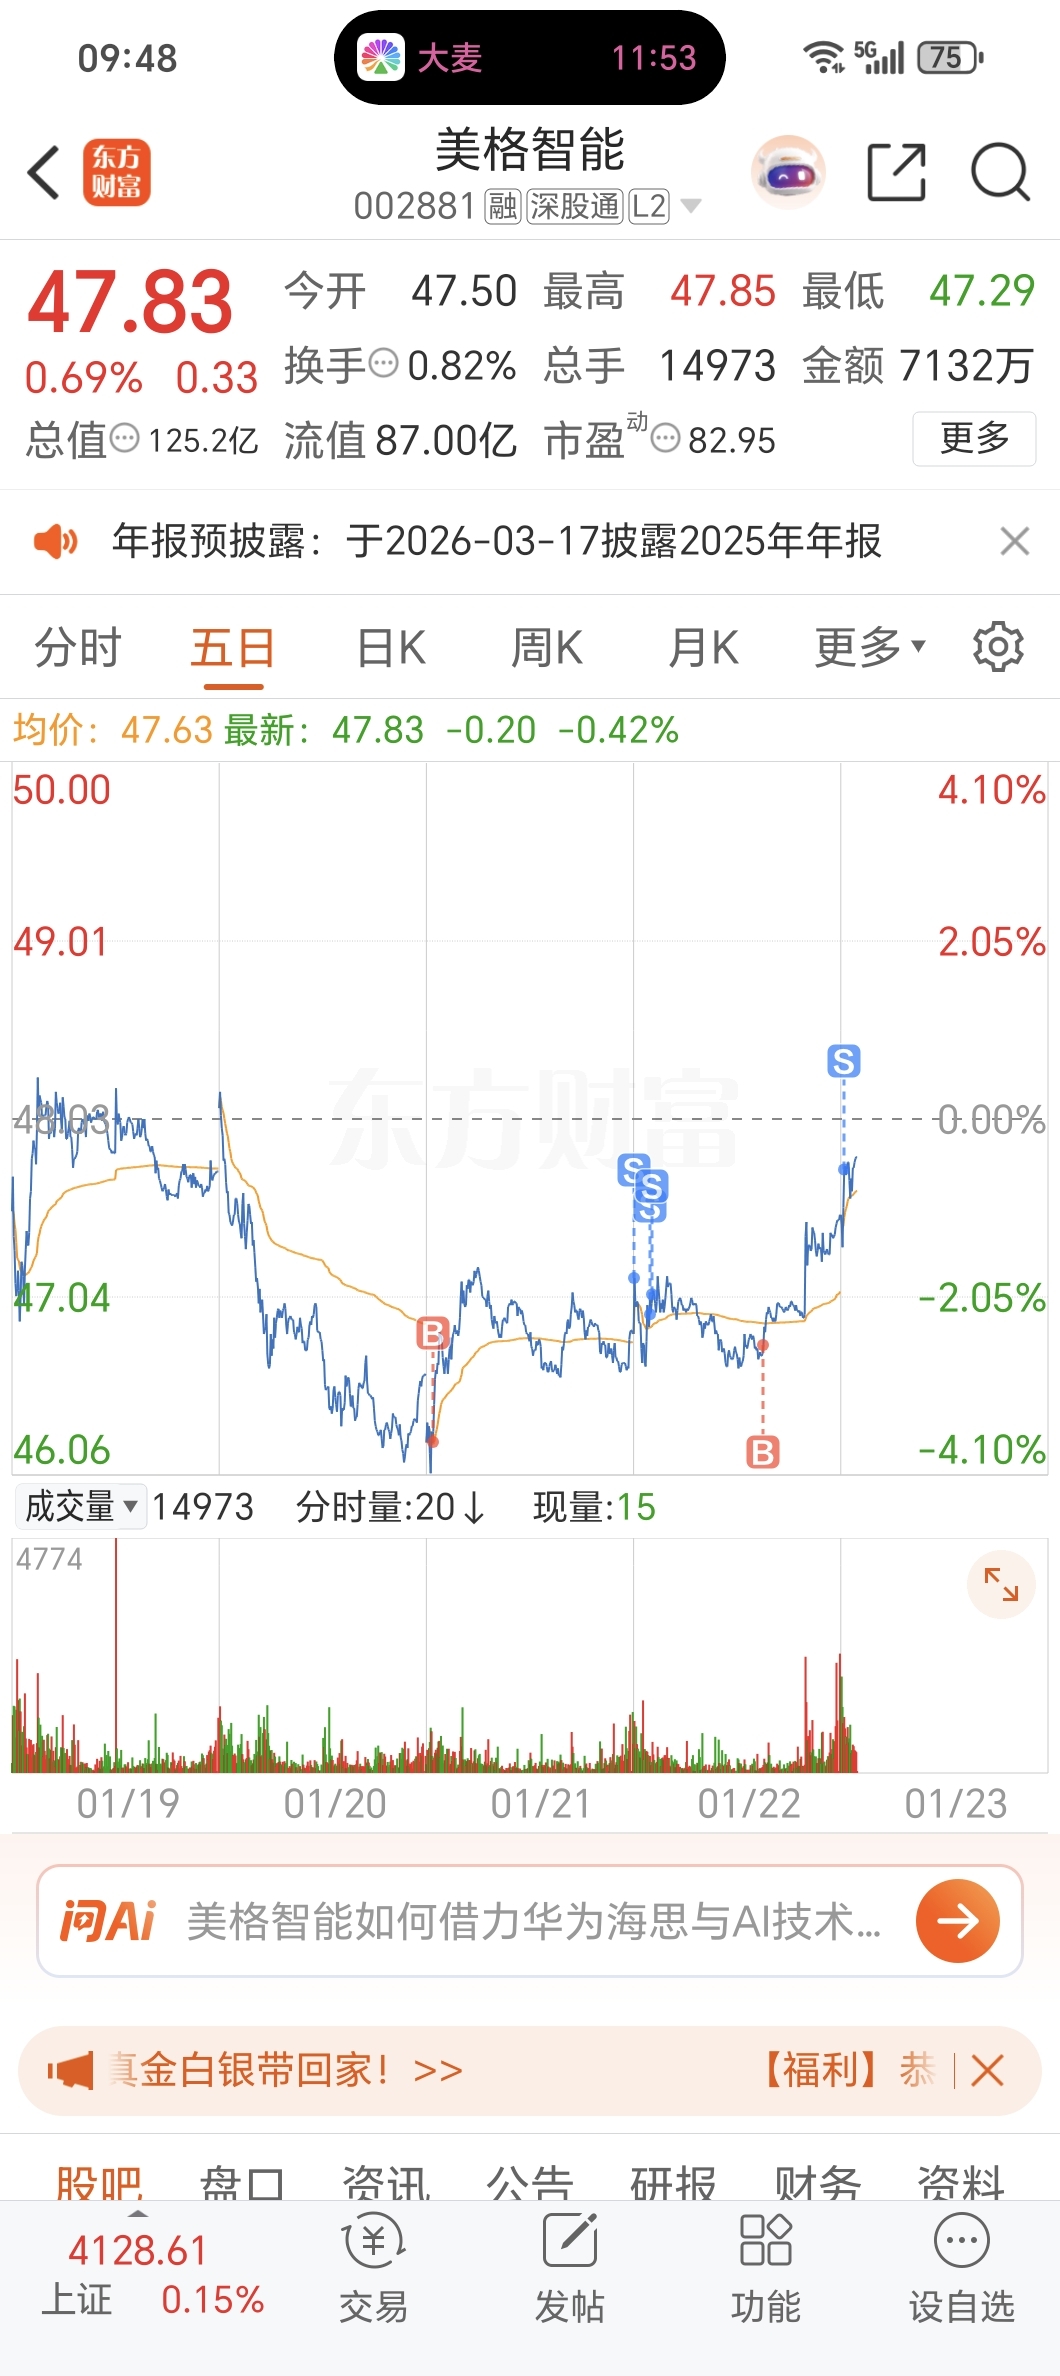Expand the stock code dropdown triangle
Screen dimensions: 1060x2376
click(690, 207)
